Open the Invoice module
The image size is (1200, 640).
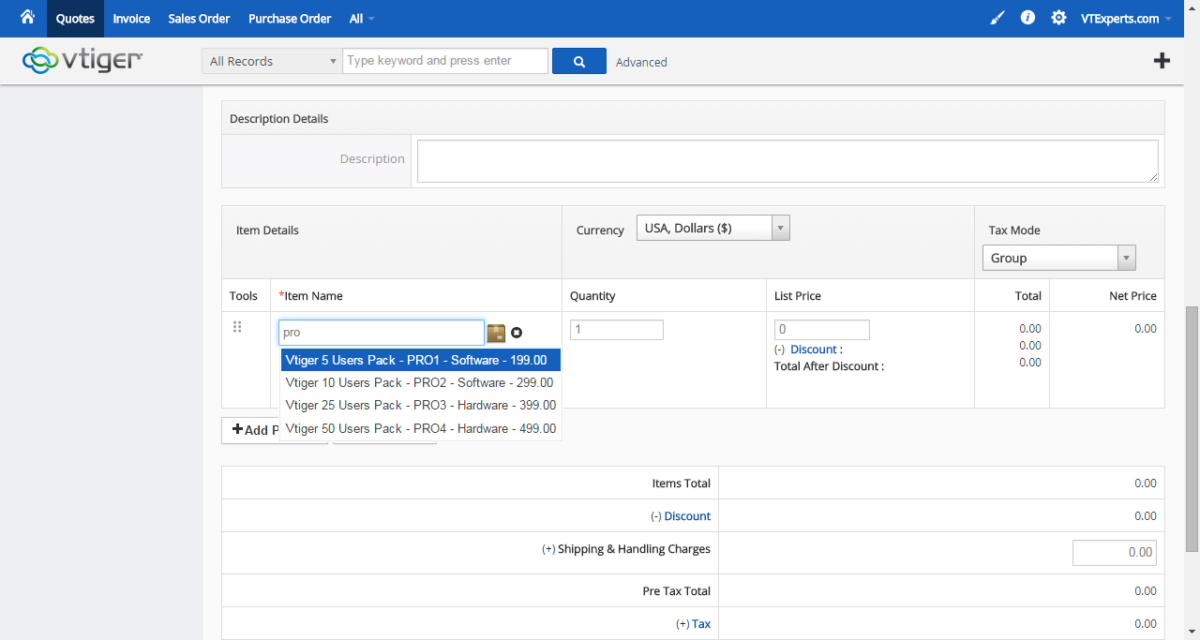pyautogui.click(x=131, y=18)
